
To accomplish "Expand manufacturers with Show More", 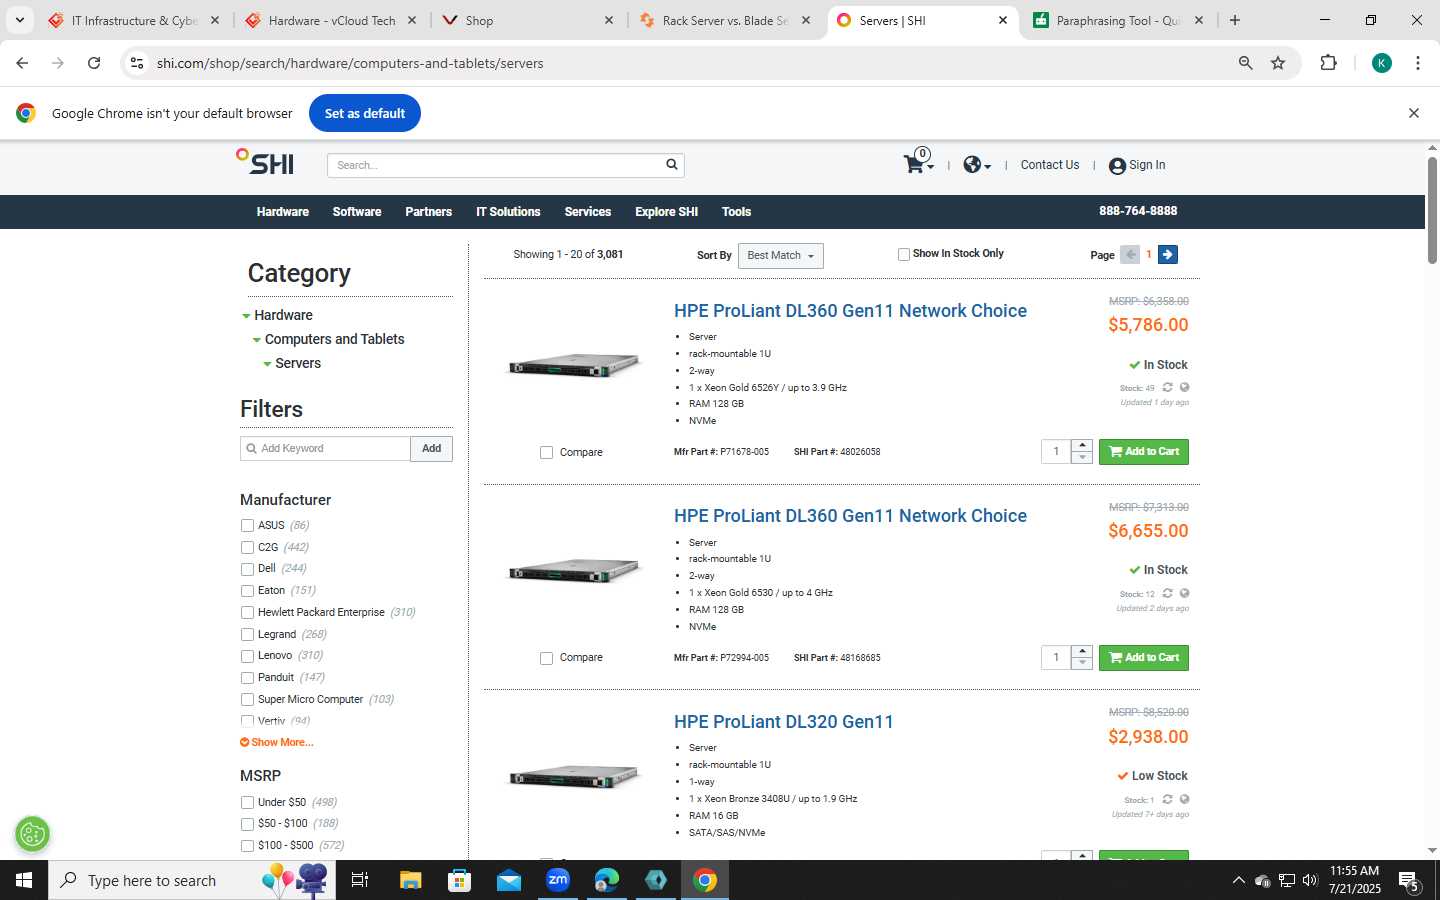I will pos(277,742).
